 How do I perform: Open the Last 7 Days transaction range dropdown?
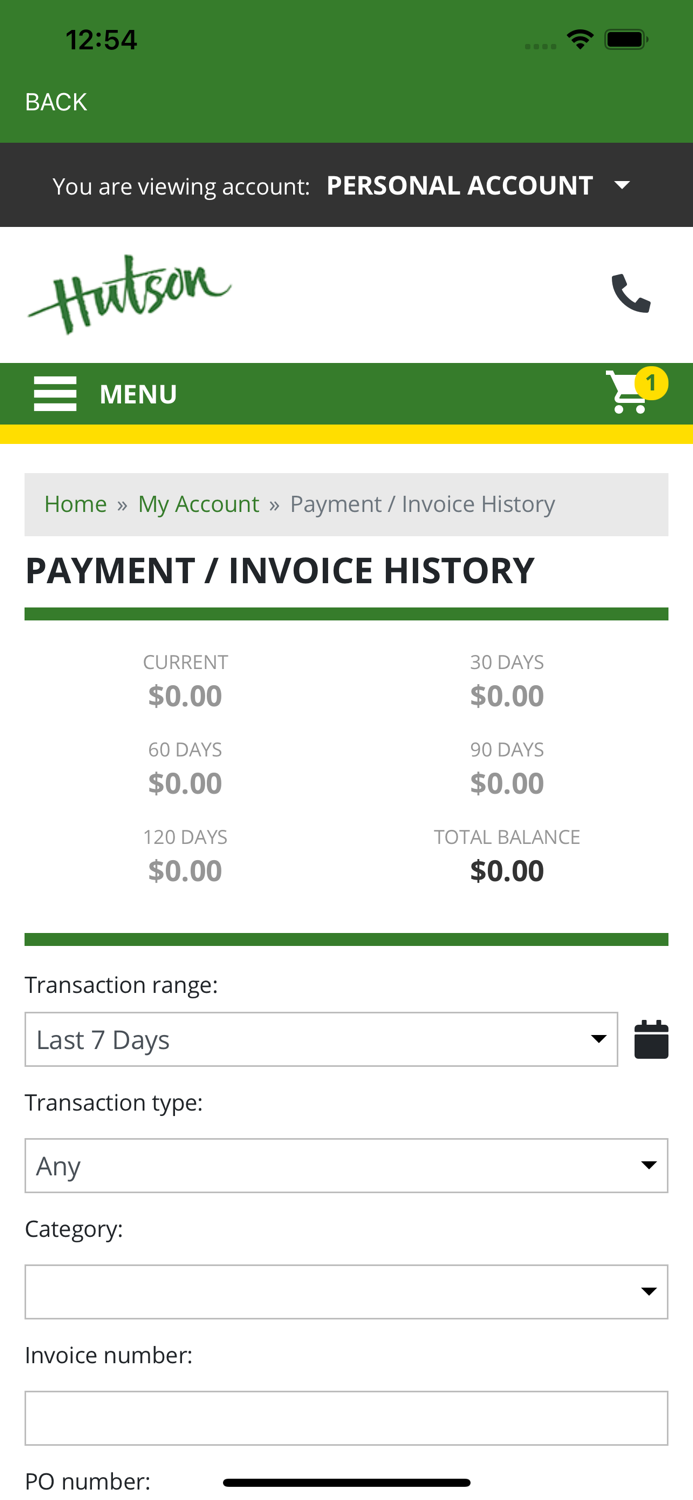pos(321,1039)
